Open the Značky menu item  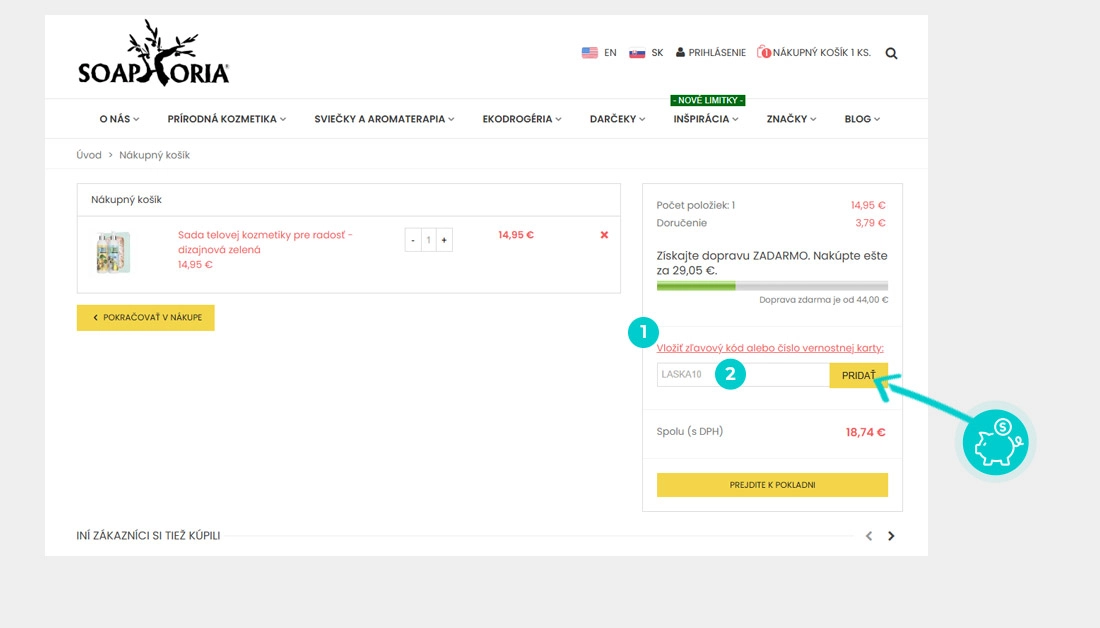791,119
